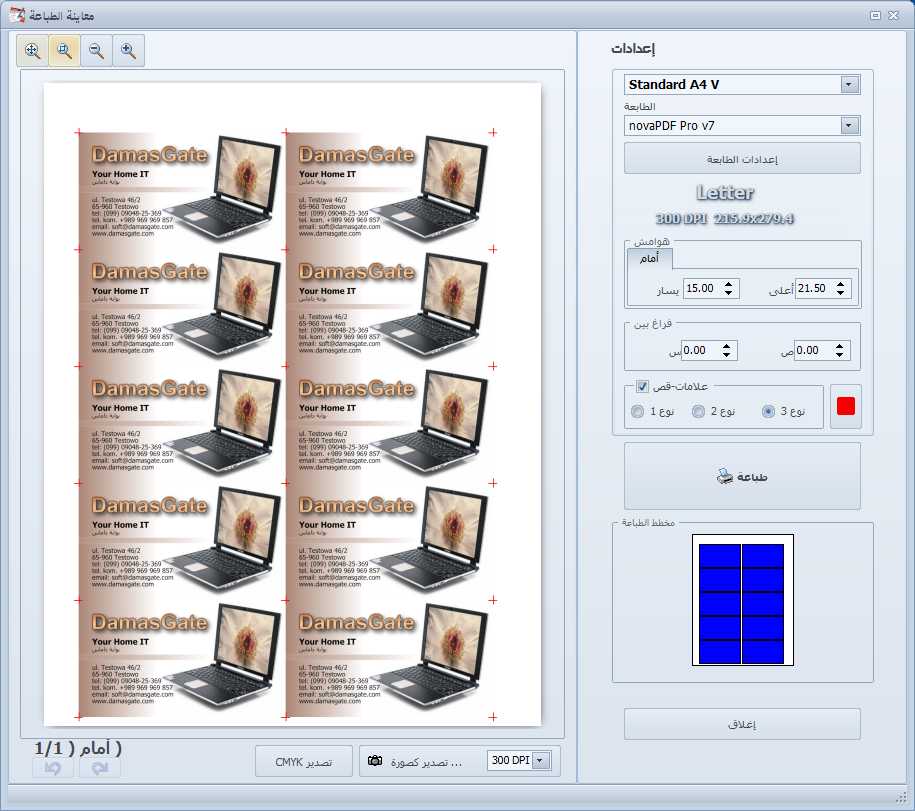This screenshot has height=811, width=915.
Task: Click the إعدادات settings heading
Action: coord(633,48)
